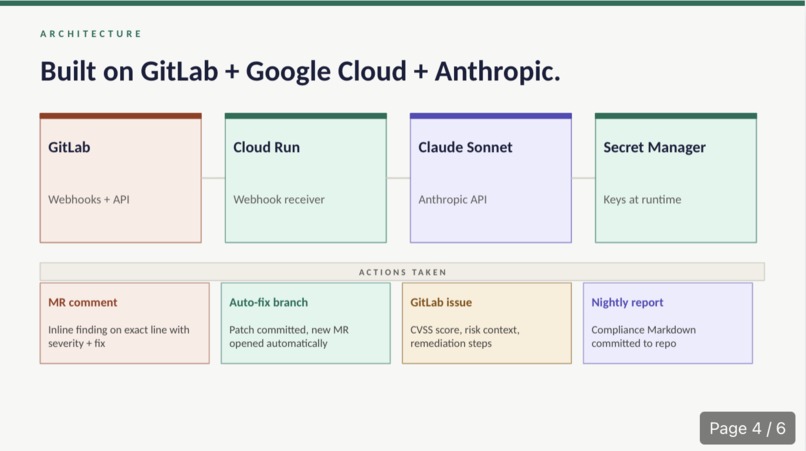Click the "Built on GitLab + Google Cloud + Anthropic." heading
The width and height of the screenshot is (806, 451).
point(300,71)
